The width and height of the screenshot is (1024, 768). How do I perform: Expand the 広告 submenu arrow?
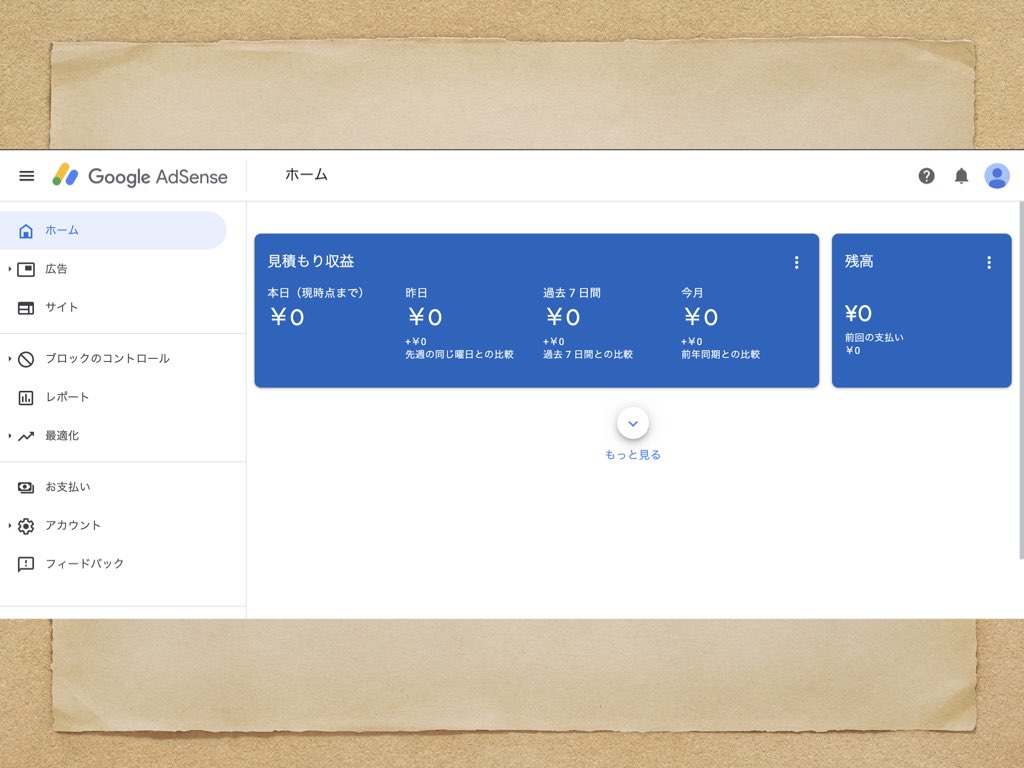point(9,269)
